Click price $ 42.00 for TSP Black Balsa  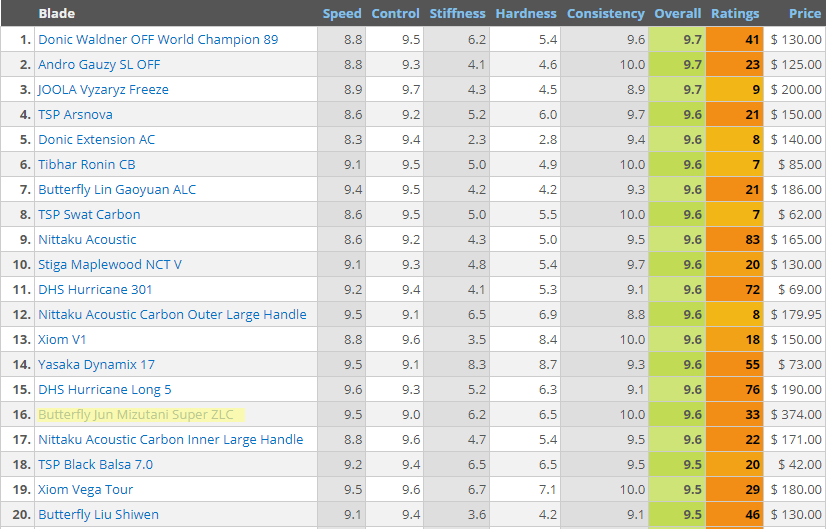[800, 465]
